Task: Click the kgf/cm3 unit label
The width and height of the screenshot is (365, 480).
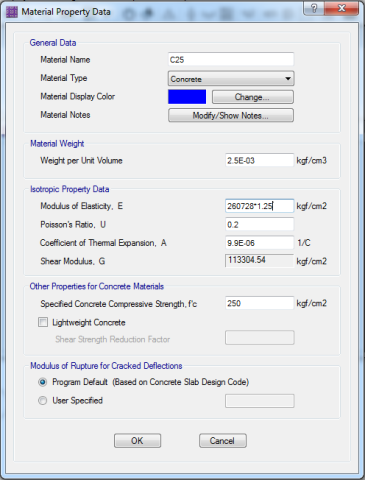Action: pos(312,161)
